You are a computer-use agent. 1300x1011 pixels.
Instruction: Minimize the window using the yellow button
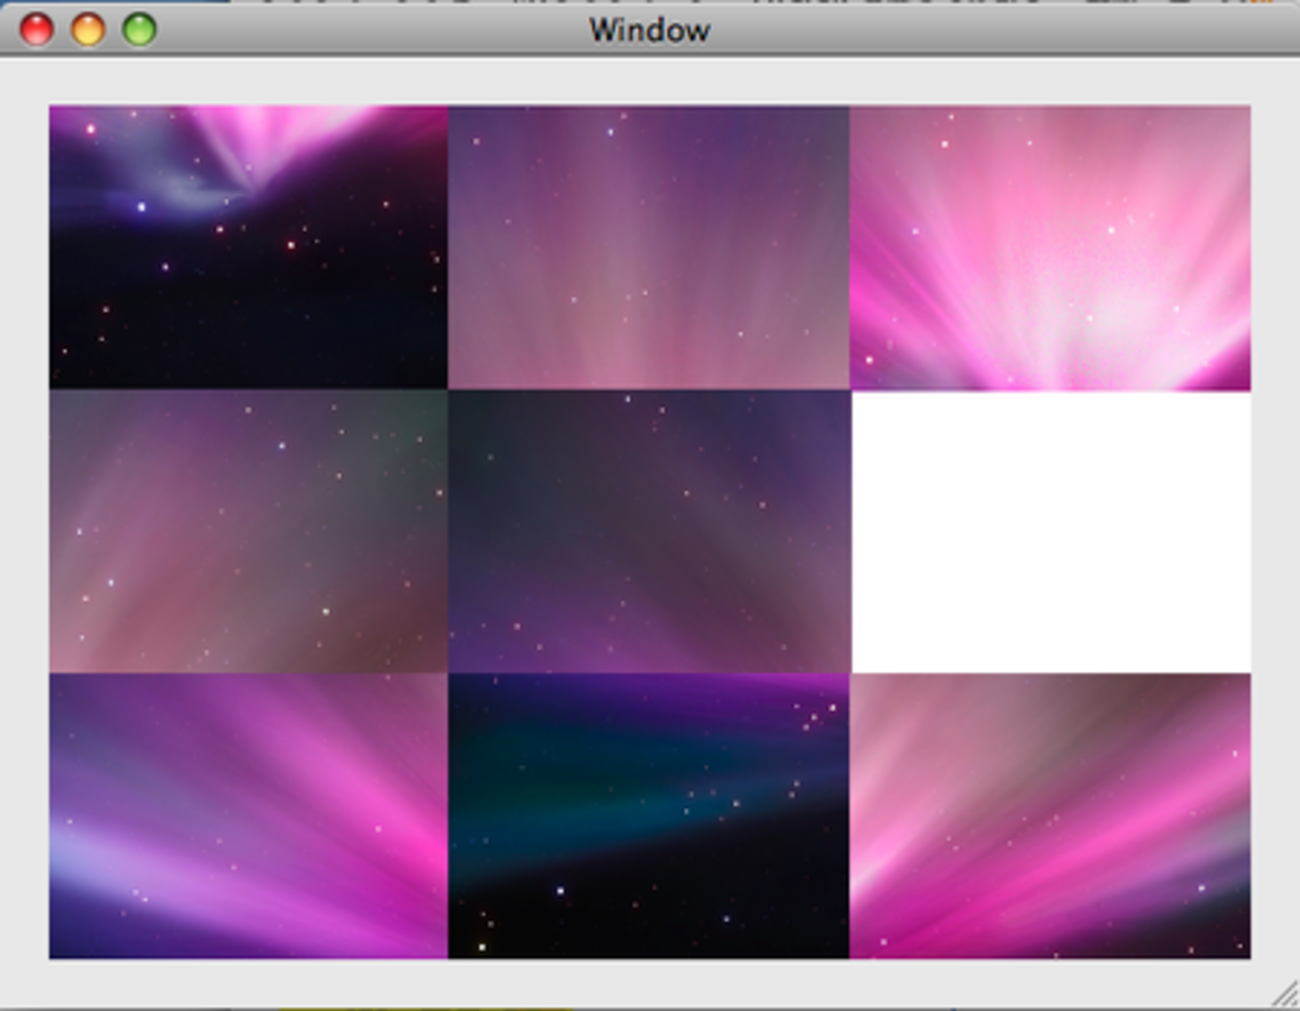click(x=88, y=30)
